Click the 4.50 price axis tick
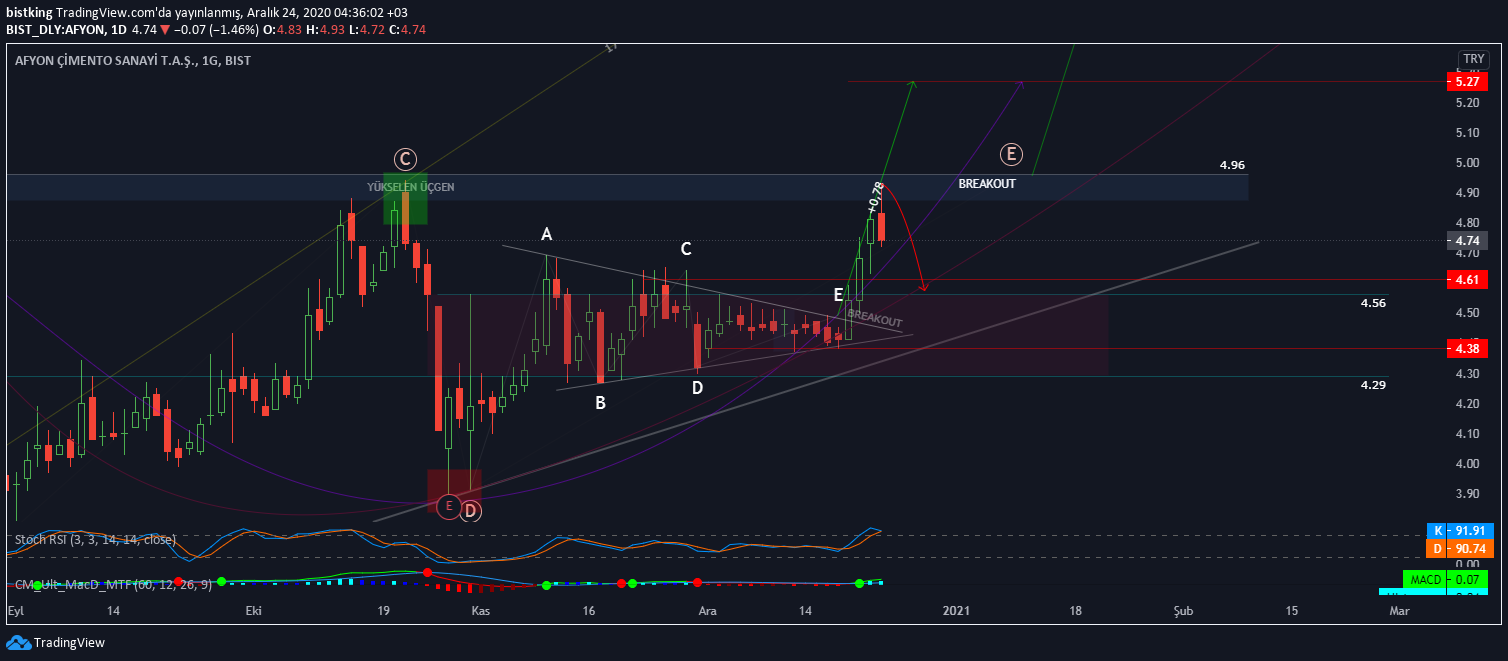 point(1468,313)
